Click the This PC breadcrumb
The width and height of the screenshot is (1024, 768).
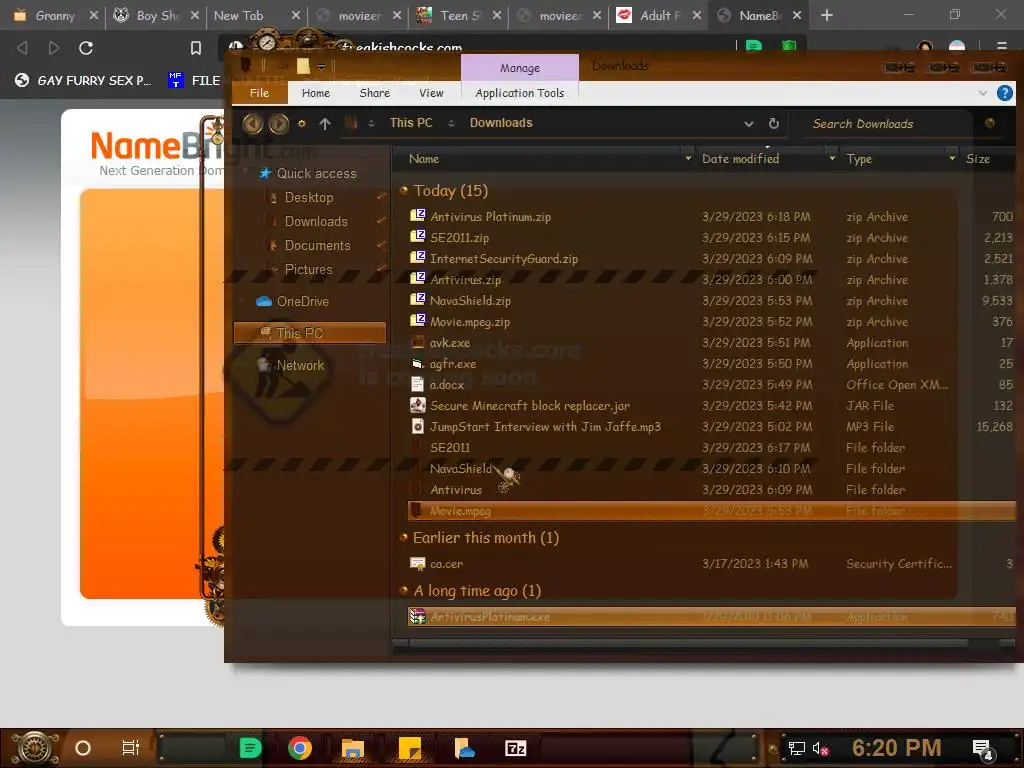[411, 123]
